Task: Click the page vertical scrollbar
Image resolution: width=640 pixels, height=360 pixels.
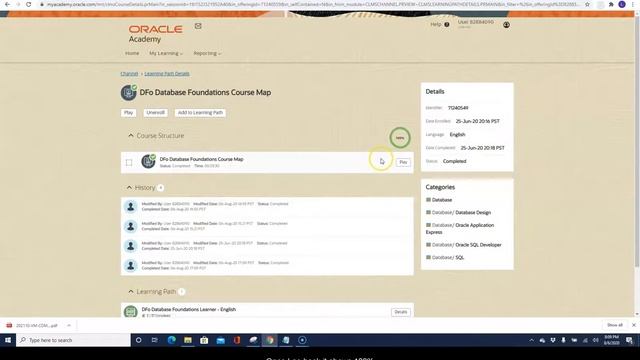Action: [637, 141]
